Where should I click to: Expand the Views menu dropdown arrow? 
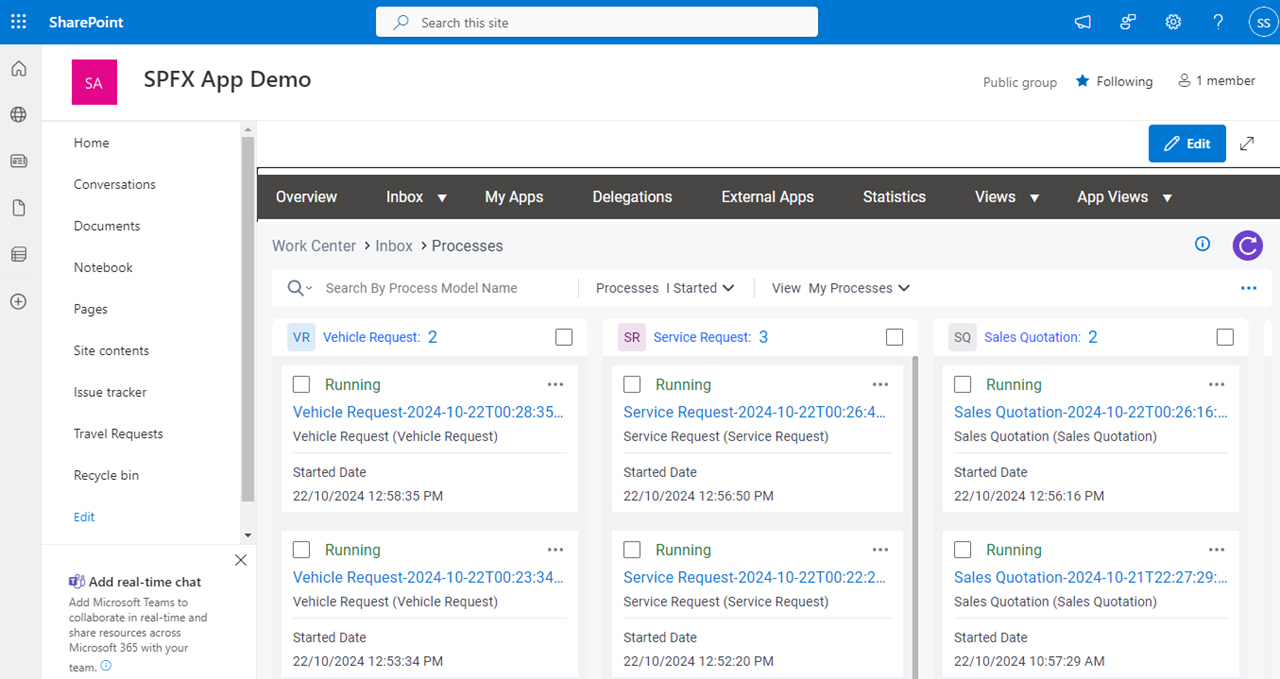pos(1034,198)
